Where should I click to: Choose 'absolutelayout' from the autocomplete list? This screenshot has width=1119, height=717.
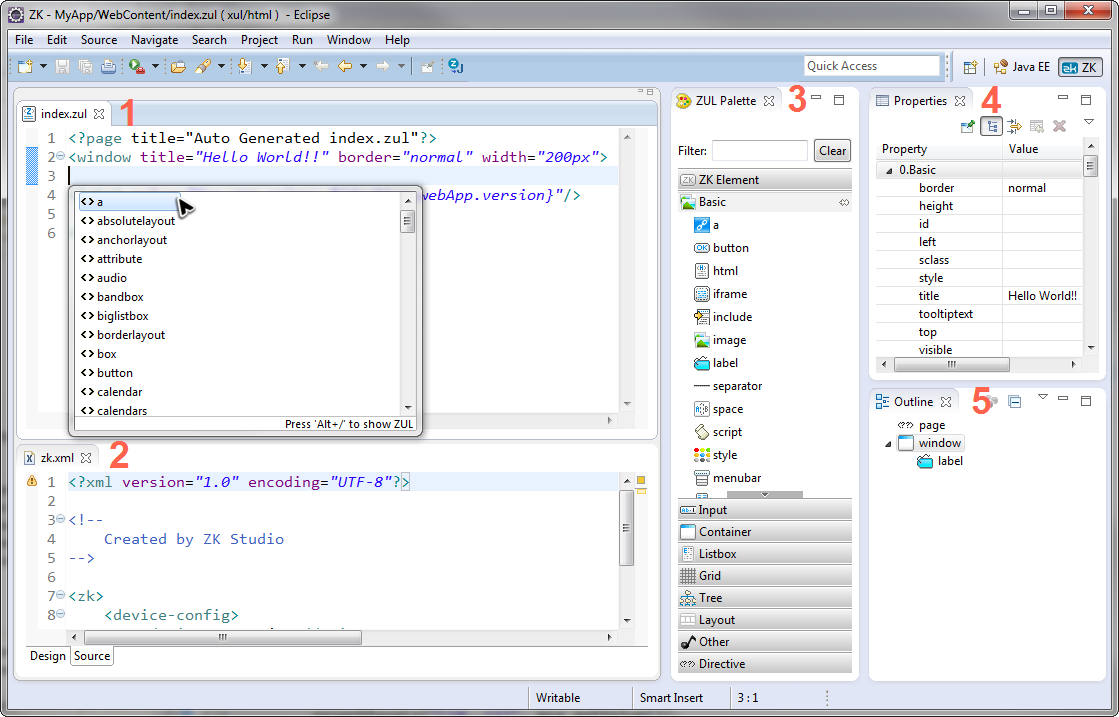pyautogui.click(x=136, y=221)
